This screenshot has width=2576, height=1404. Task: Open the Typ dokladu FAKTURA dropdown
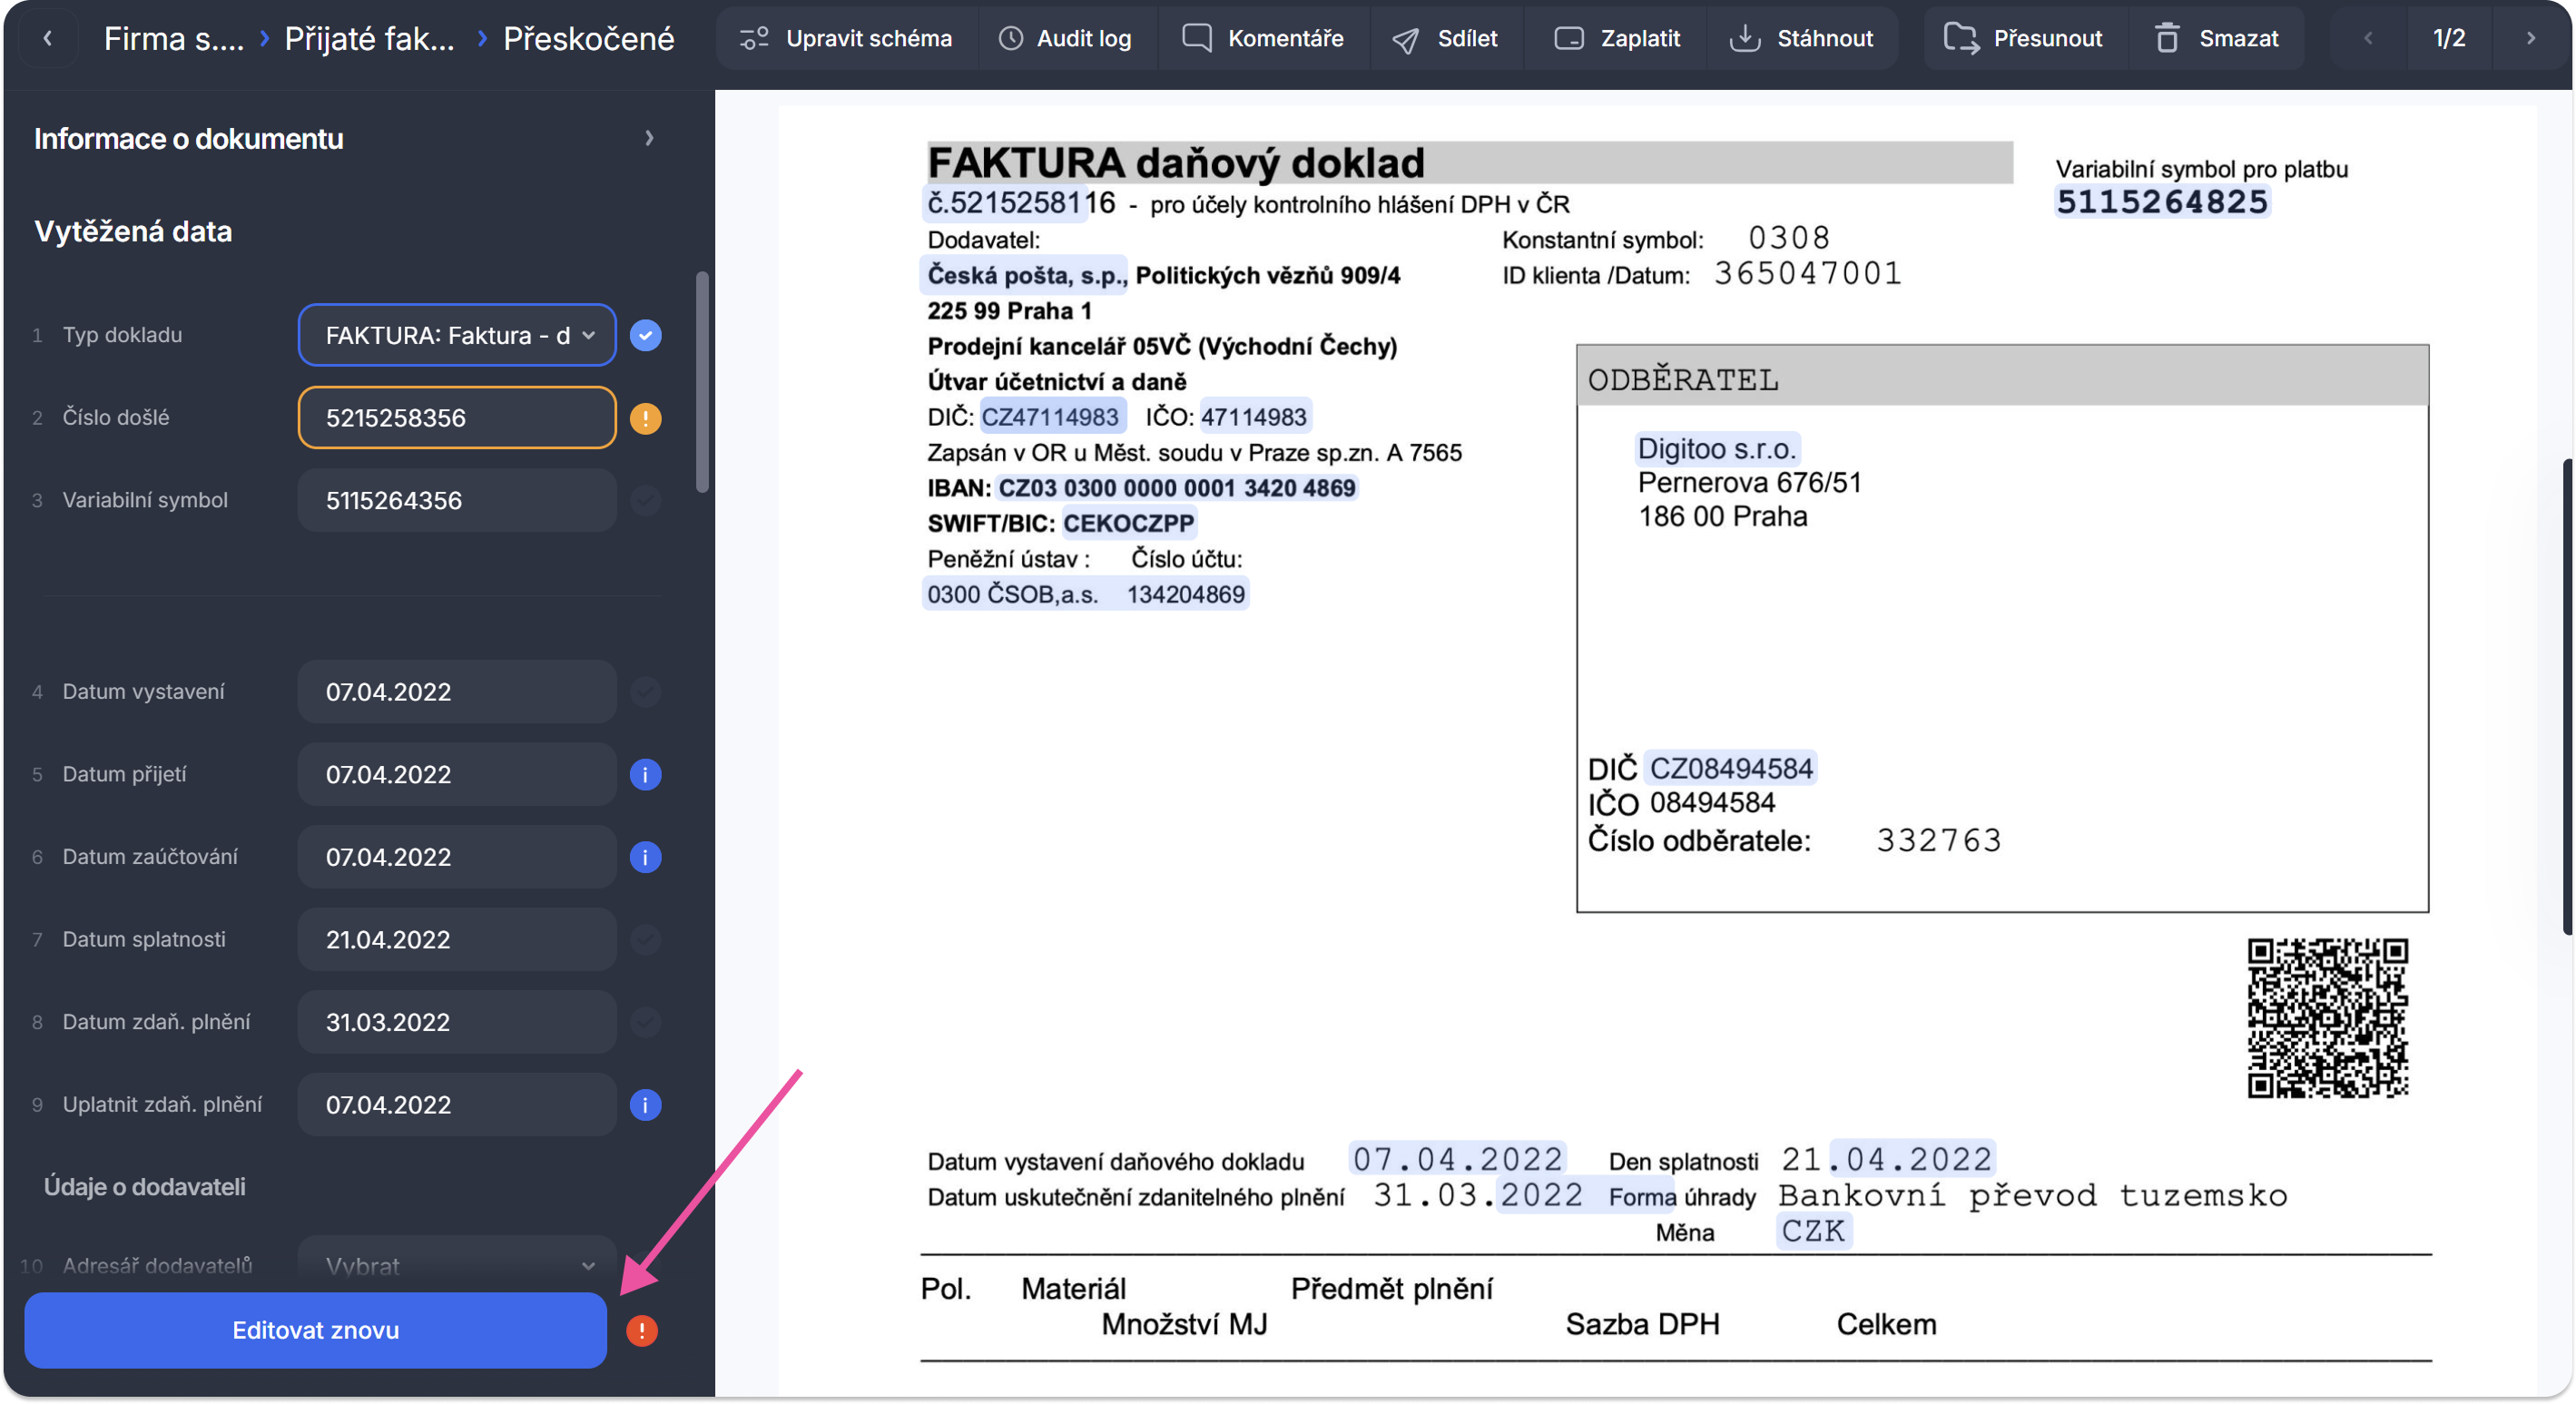[x=457, y=336]
